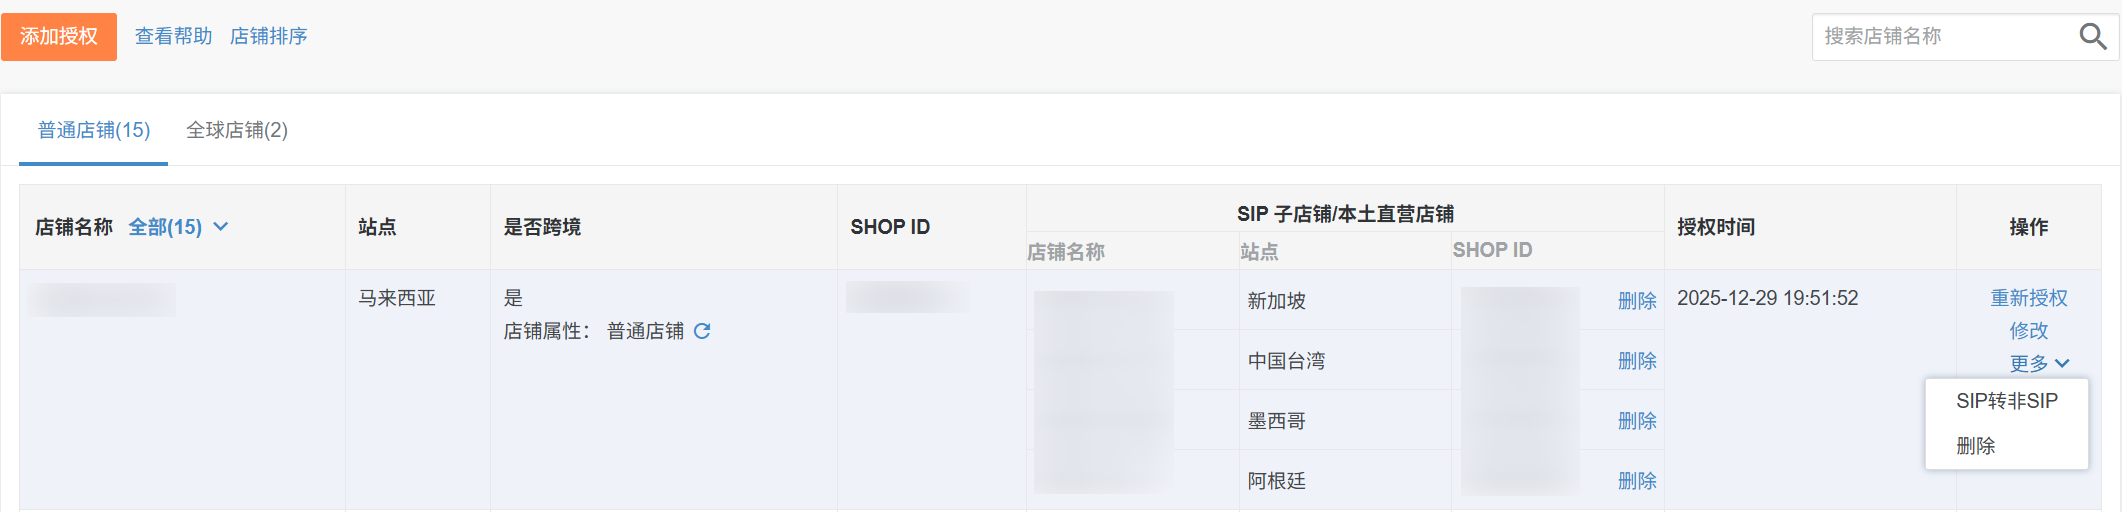Delete the 中国台湾 SIP sub-store
Image resolution: width=2122 pixels, height=512 pixels.
coord(1636,361)
